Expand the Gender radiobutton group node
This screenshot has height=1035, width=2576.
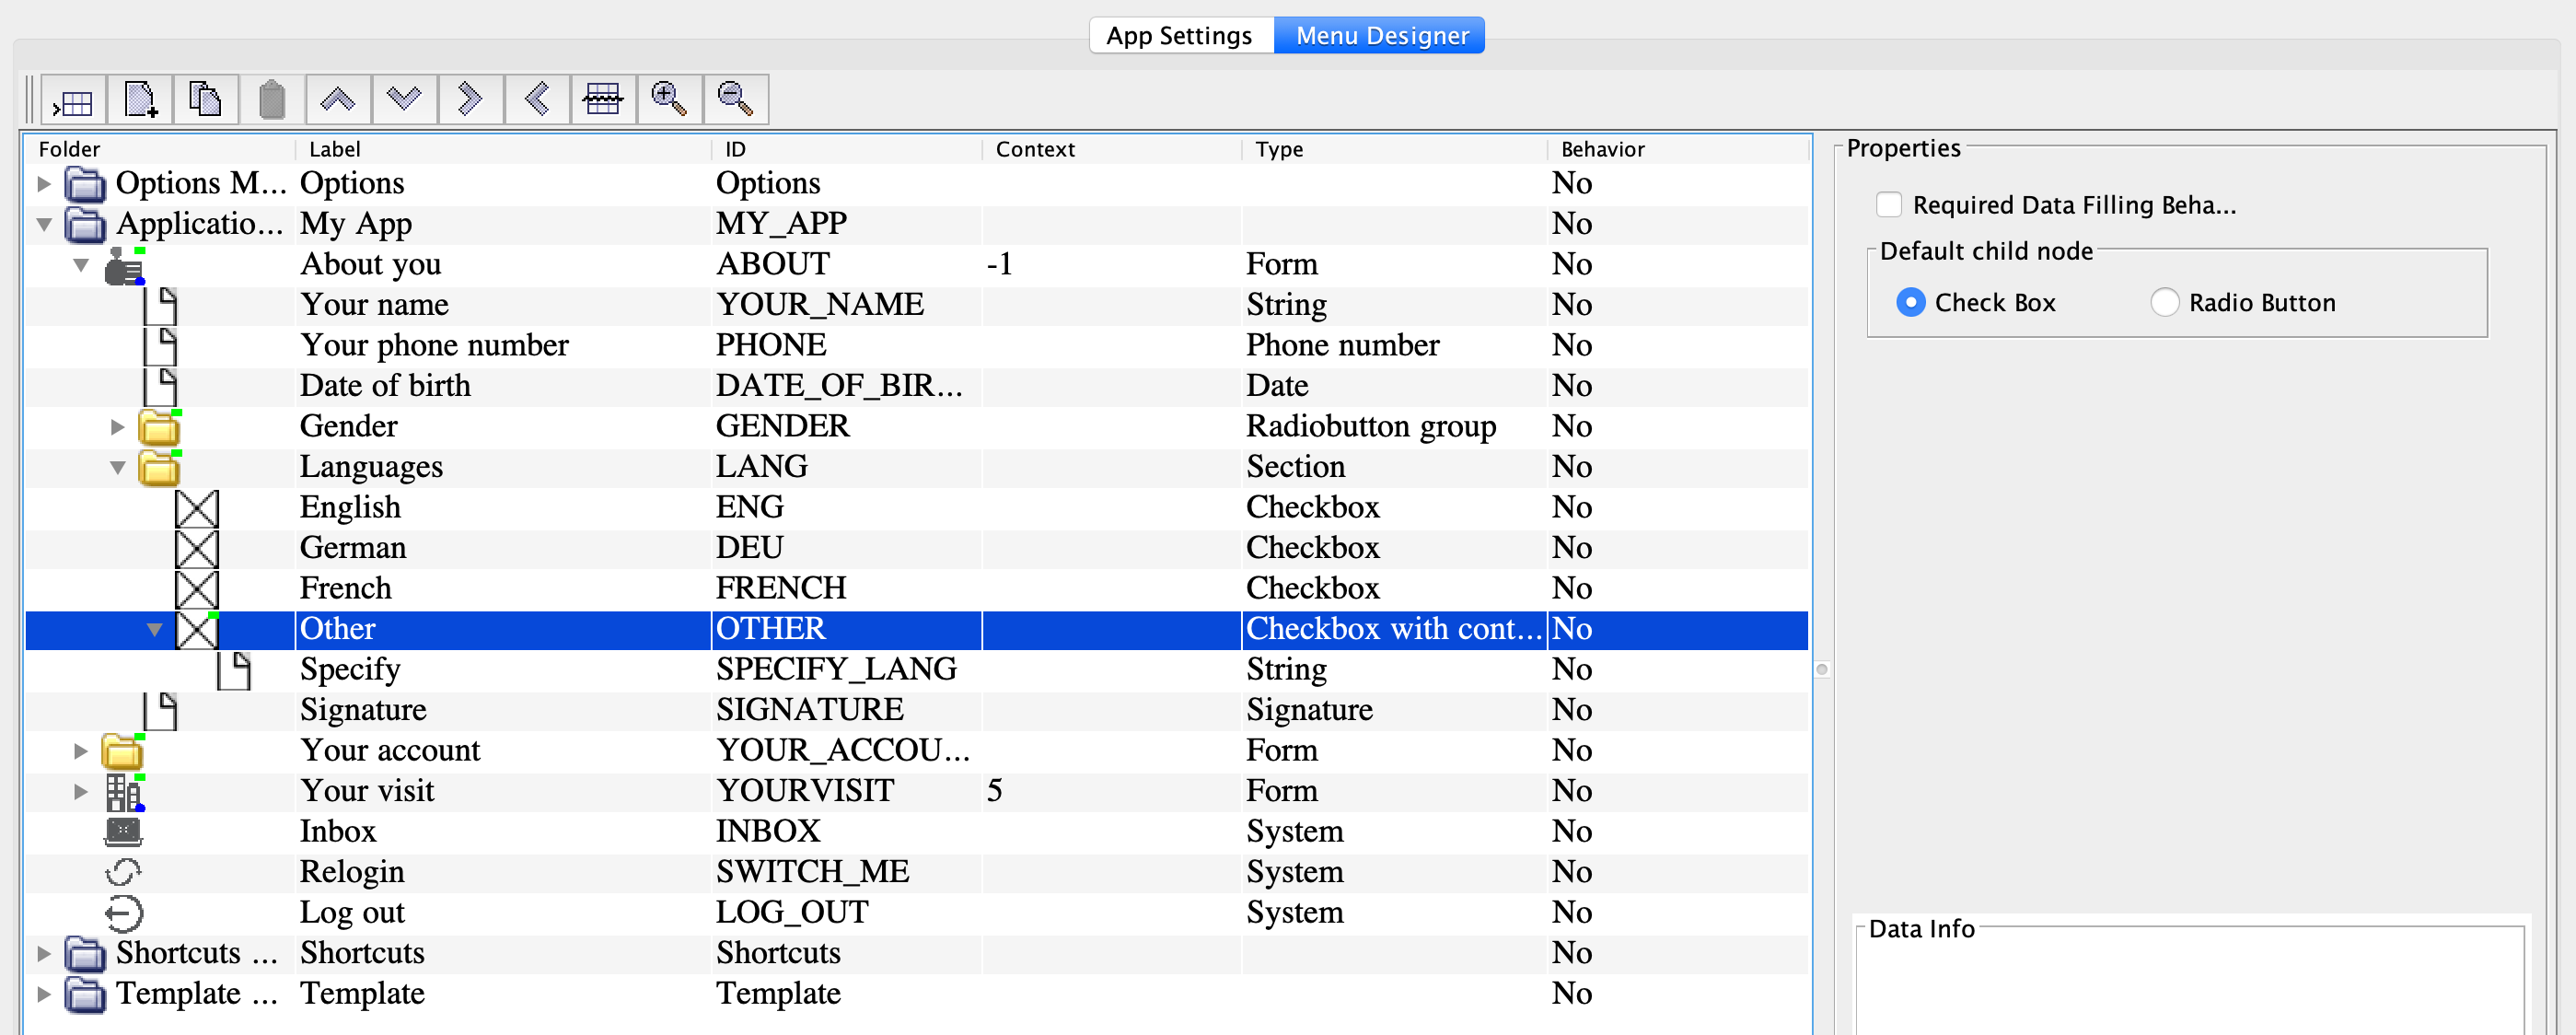[117, 427]
